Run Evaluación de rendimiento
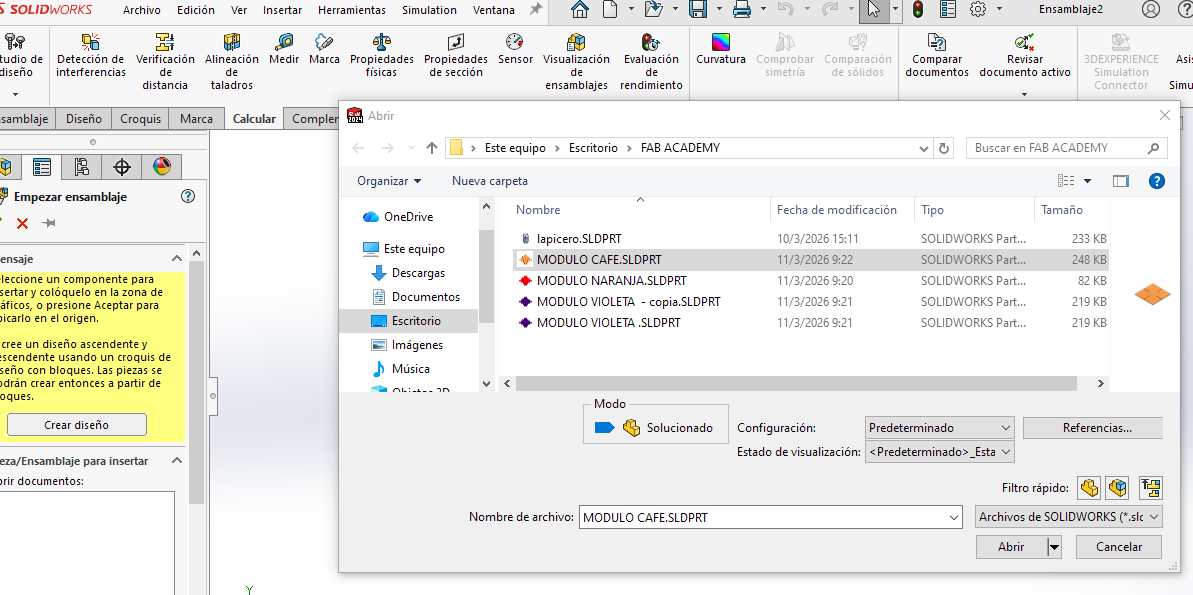Image resolution: width=1193 pixels, height=595 pixels. pos(651,62)
